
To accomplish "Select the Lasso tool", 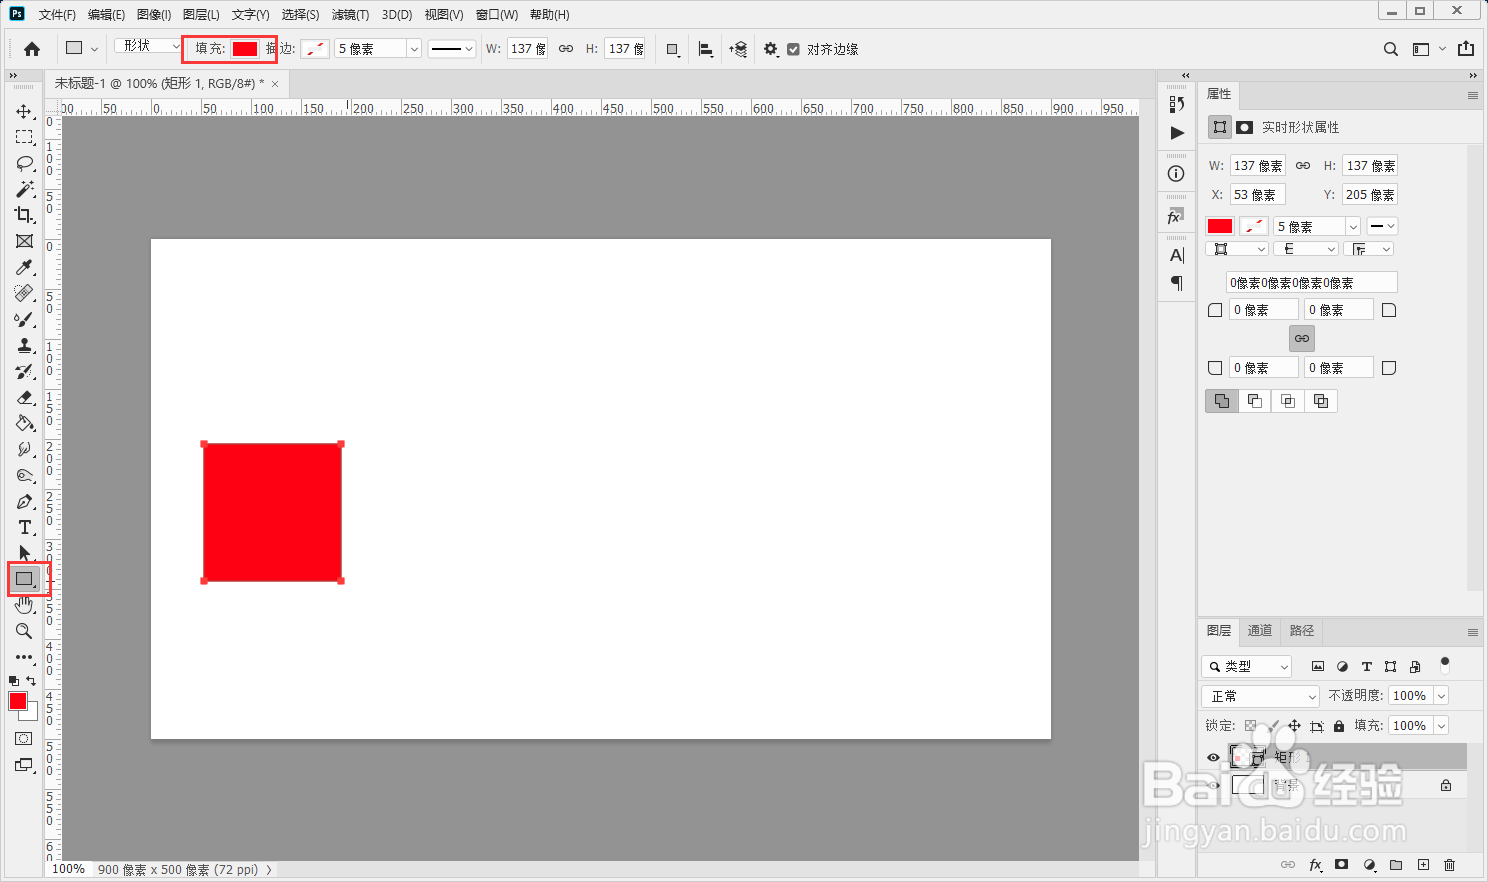I will [x=24, y=163].
